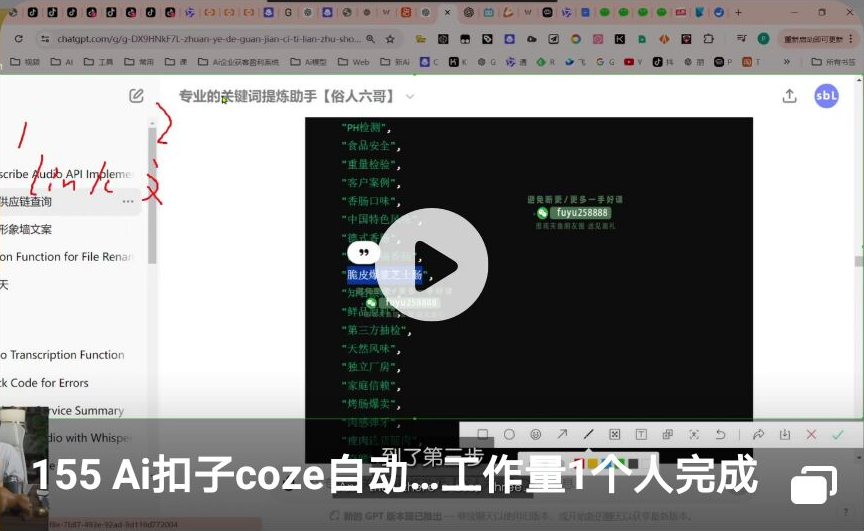Open the sbL profile avatar menu

pyautogui.click(x=826, y=96)
